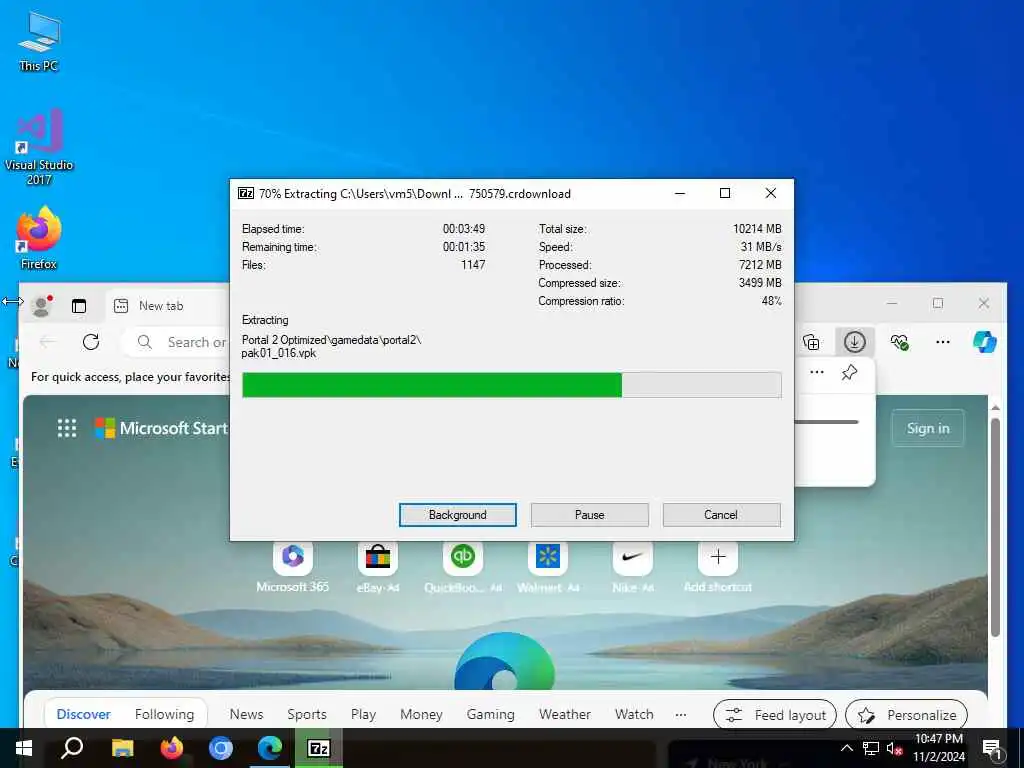Open Walmart shortcut tile

pos(548,566)
